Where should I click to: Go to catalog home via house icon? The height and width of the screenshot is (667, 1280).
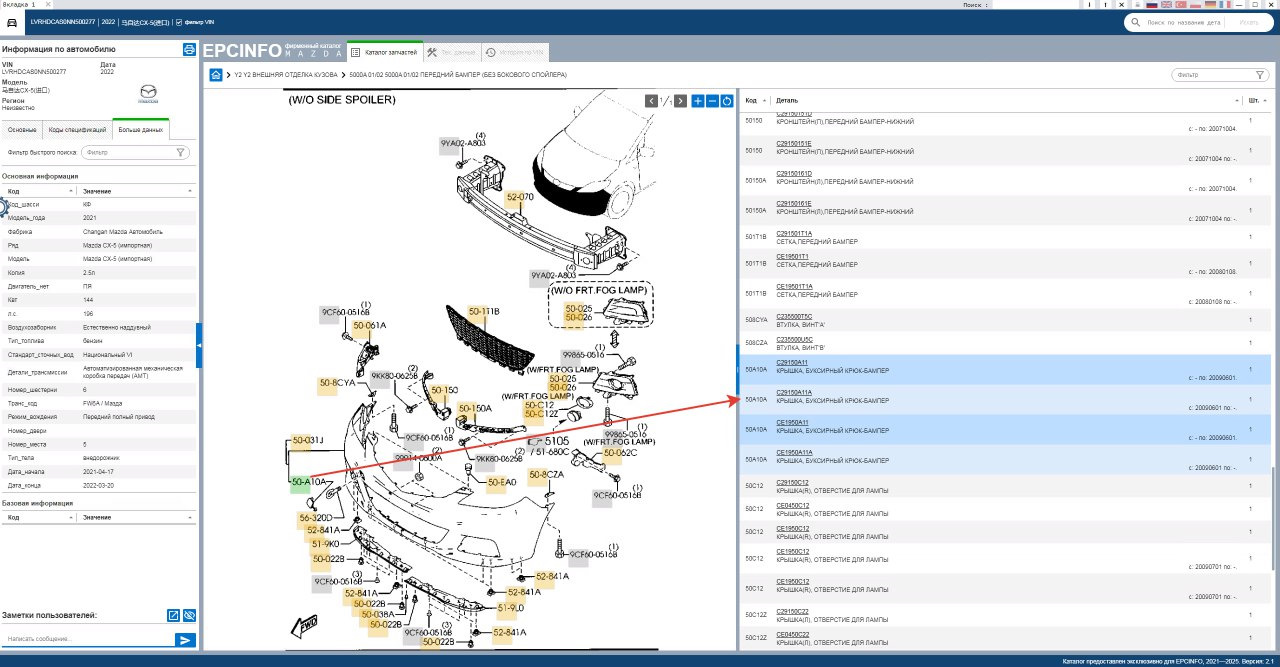(x=216, y=75)
